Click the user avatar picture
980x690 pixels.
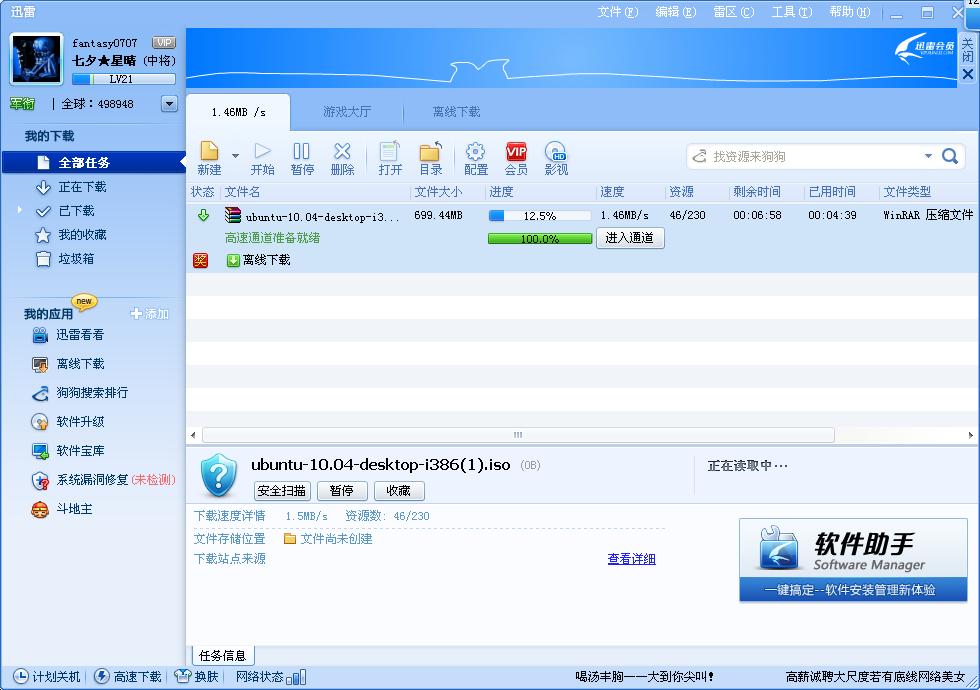[x=37, y=59]
